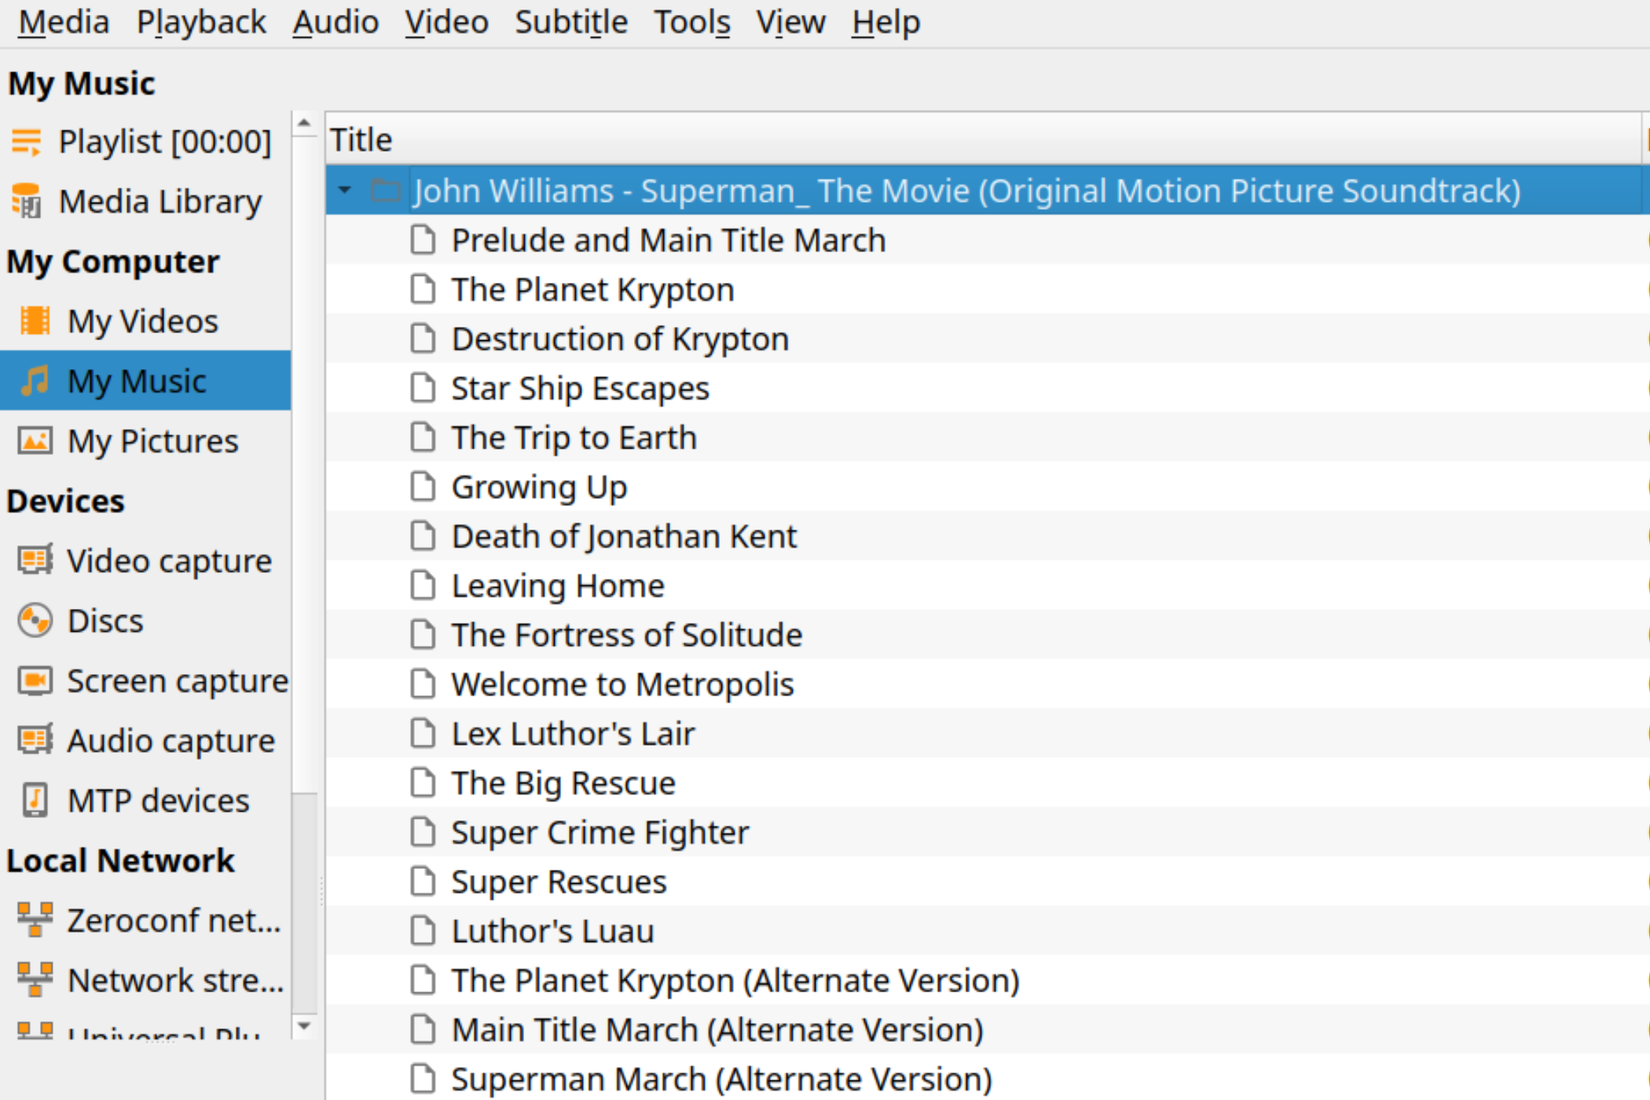Click the Audio capture icon
Image resolution: width=1650 pixels, height=1100 pixels.
[36, 740]
